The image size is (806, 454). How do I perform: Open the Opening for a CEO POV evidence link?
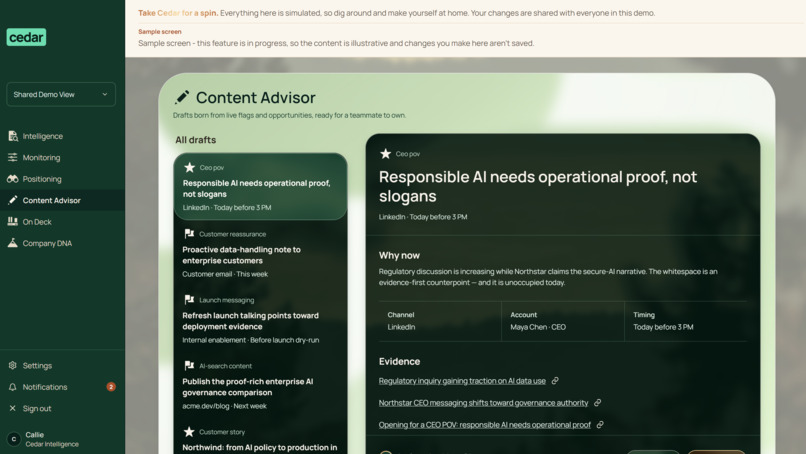click(x=485, y=425)
